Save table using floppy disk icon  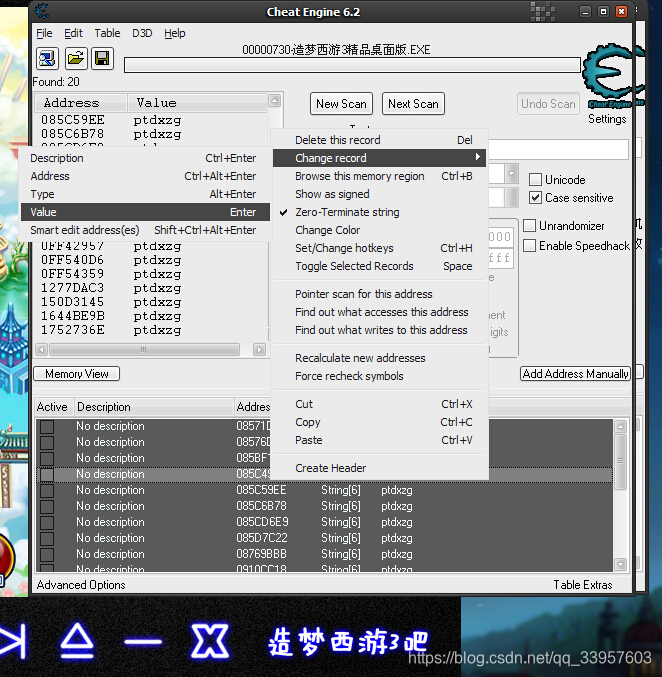tap(102, 58)
